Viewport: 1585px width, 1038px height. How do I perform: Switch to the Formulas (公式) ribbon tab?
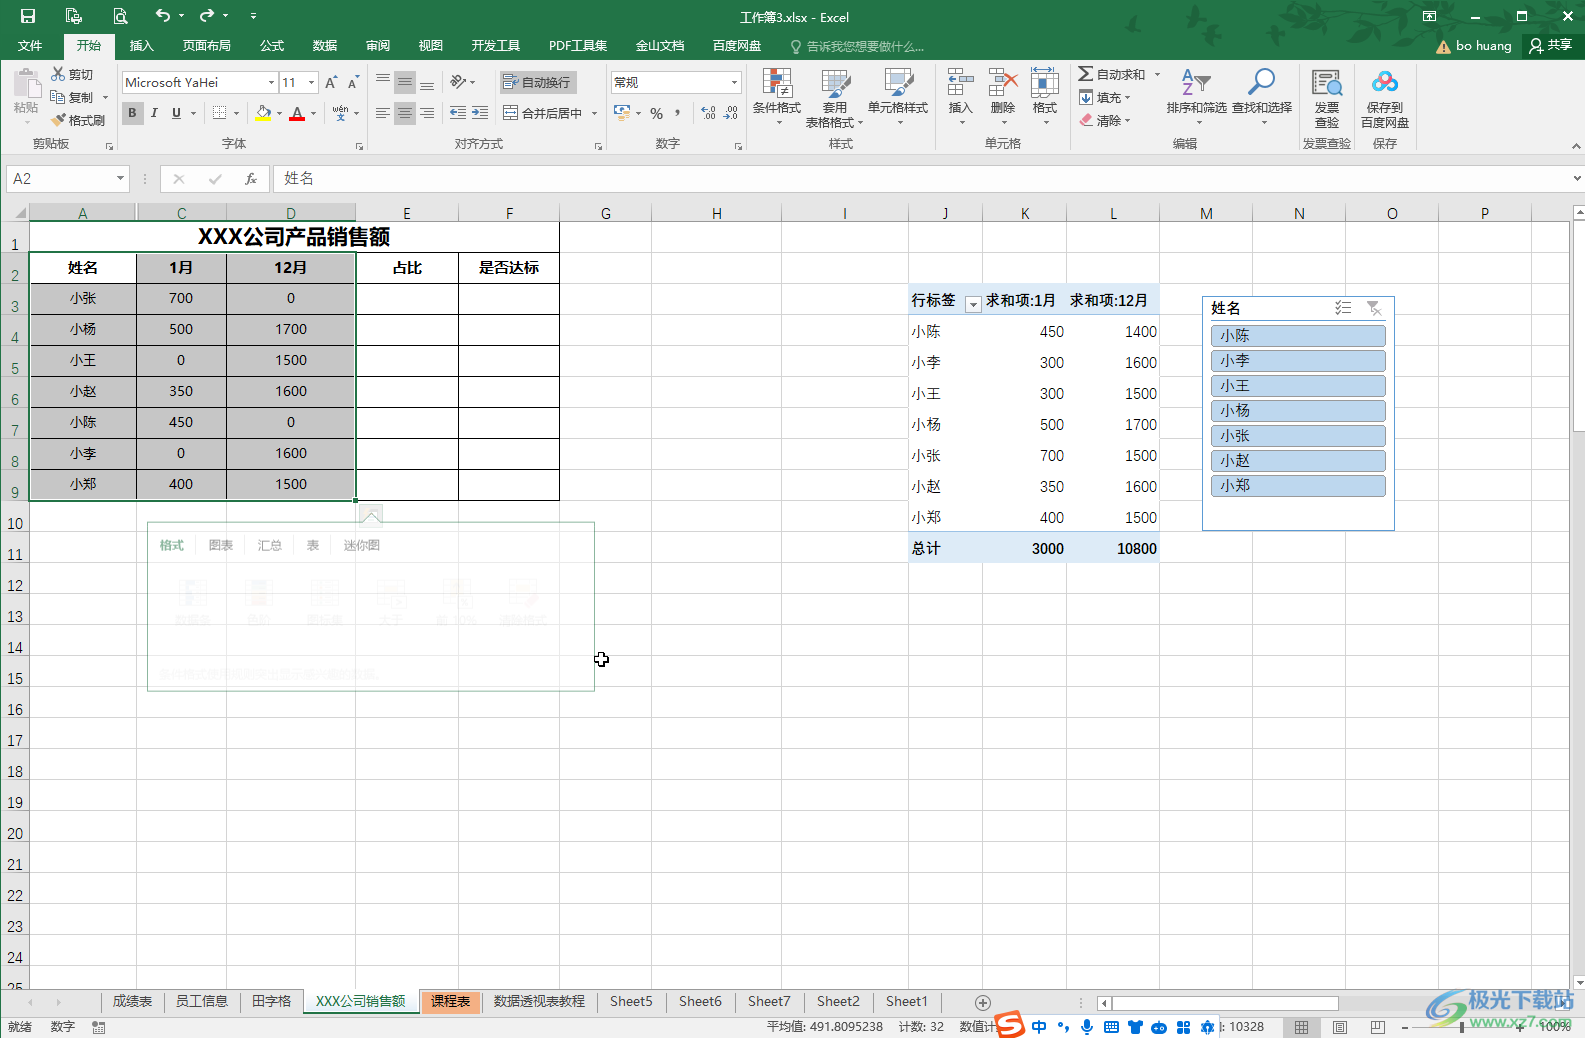pos(272,46)
